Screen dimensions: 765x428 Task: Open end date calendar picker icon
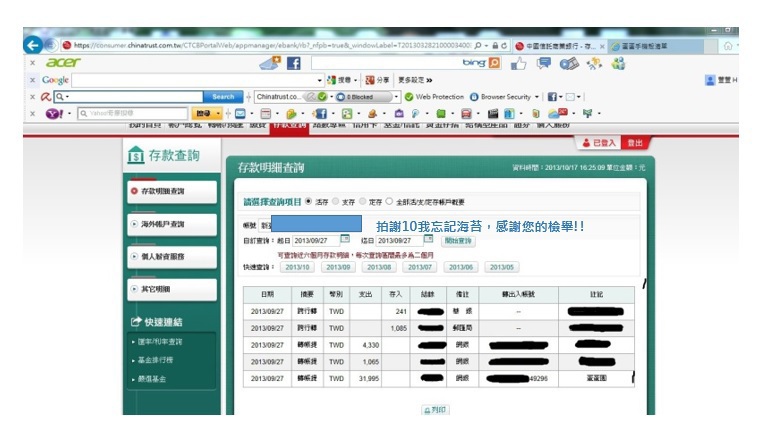click(427, 239)
